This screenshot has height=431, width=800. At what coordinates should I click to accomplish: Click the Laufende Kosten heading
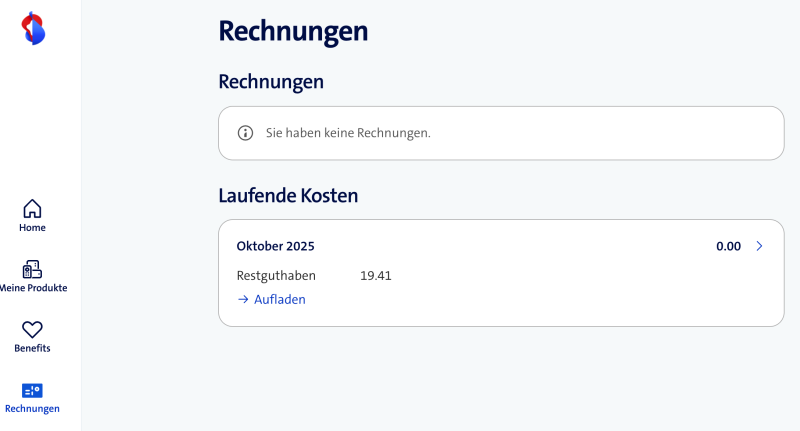pyautogui.click(x=288, y=196)
